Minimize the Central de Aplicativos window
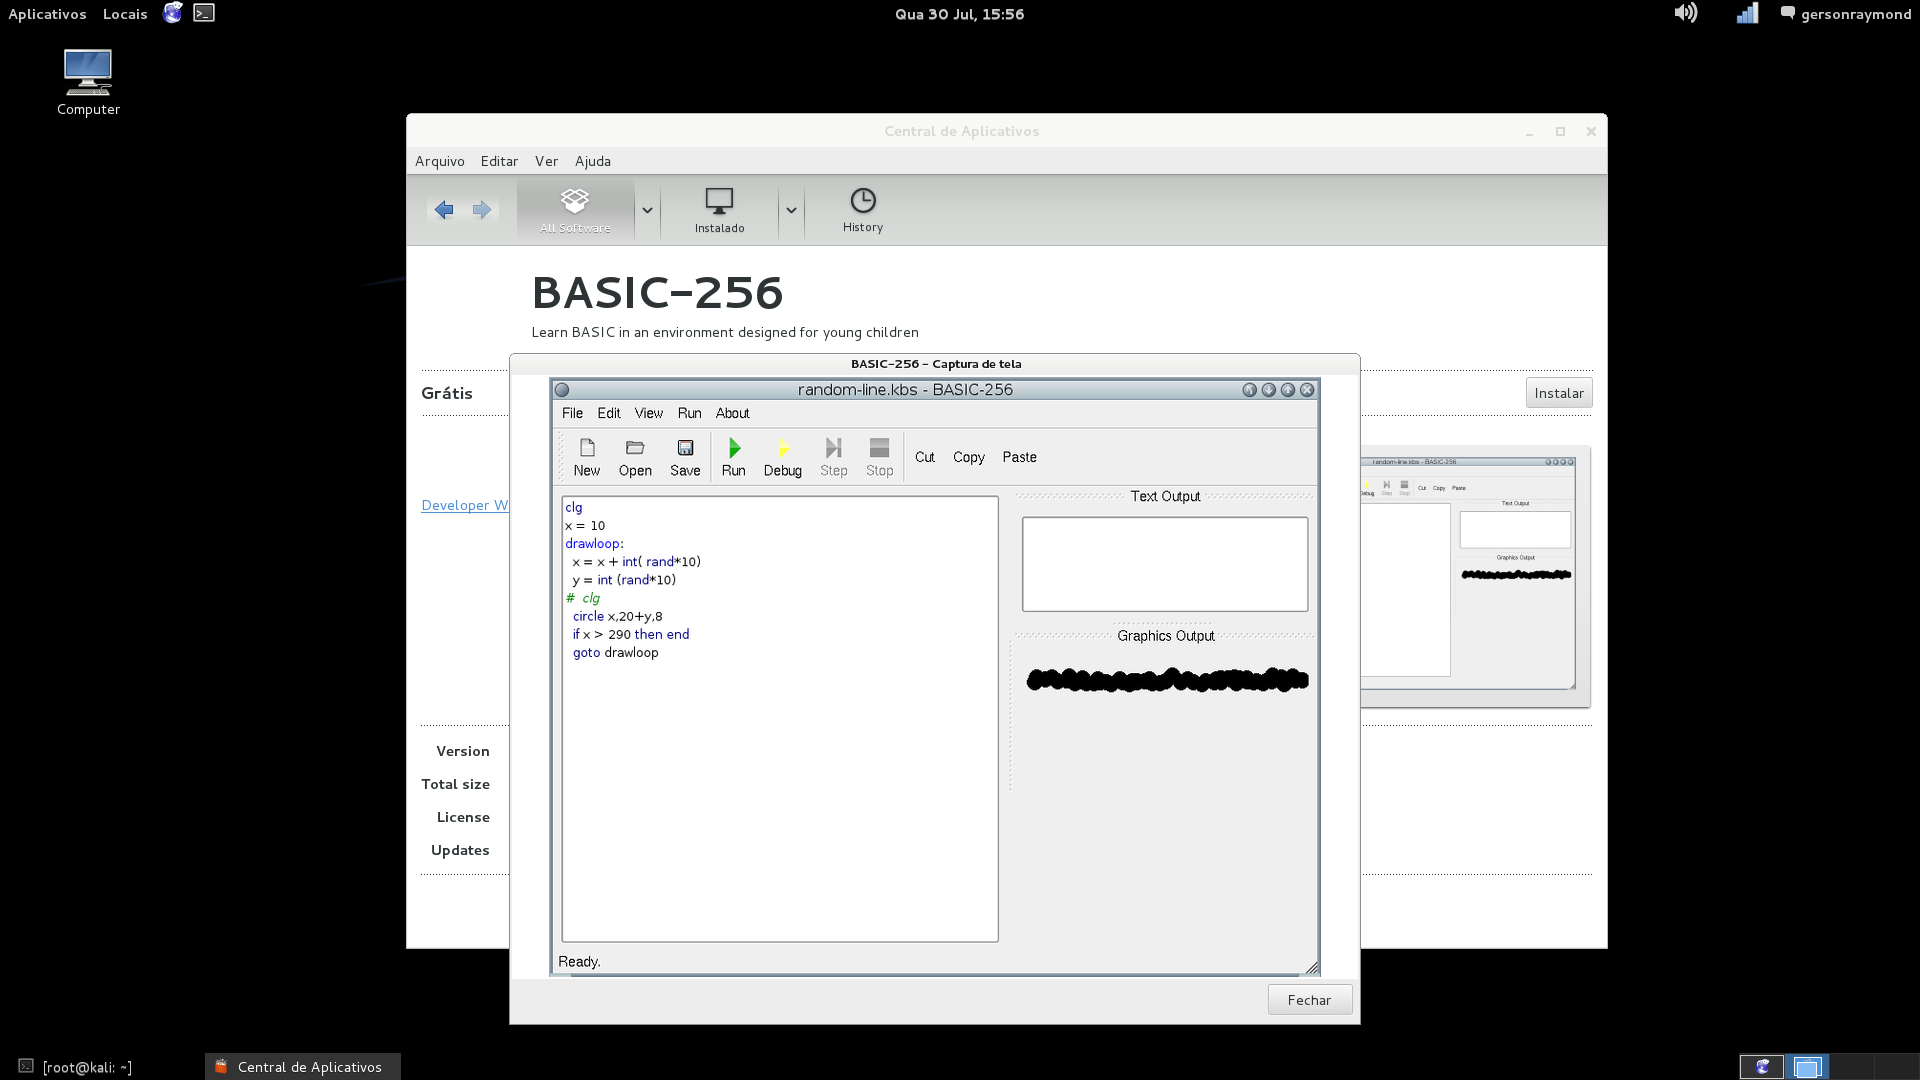This screenshot has width=1920, height=1080. (x=1529, y=132)
